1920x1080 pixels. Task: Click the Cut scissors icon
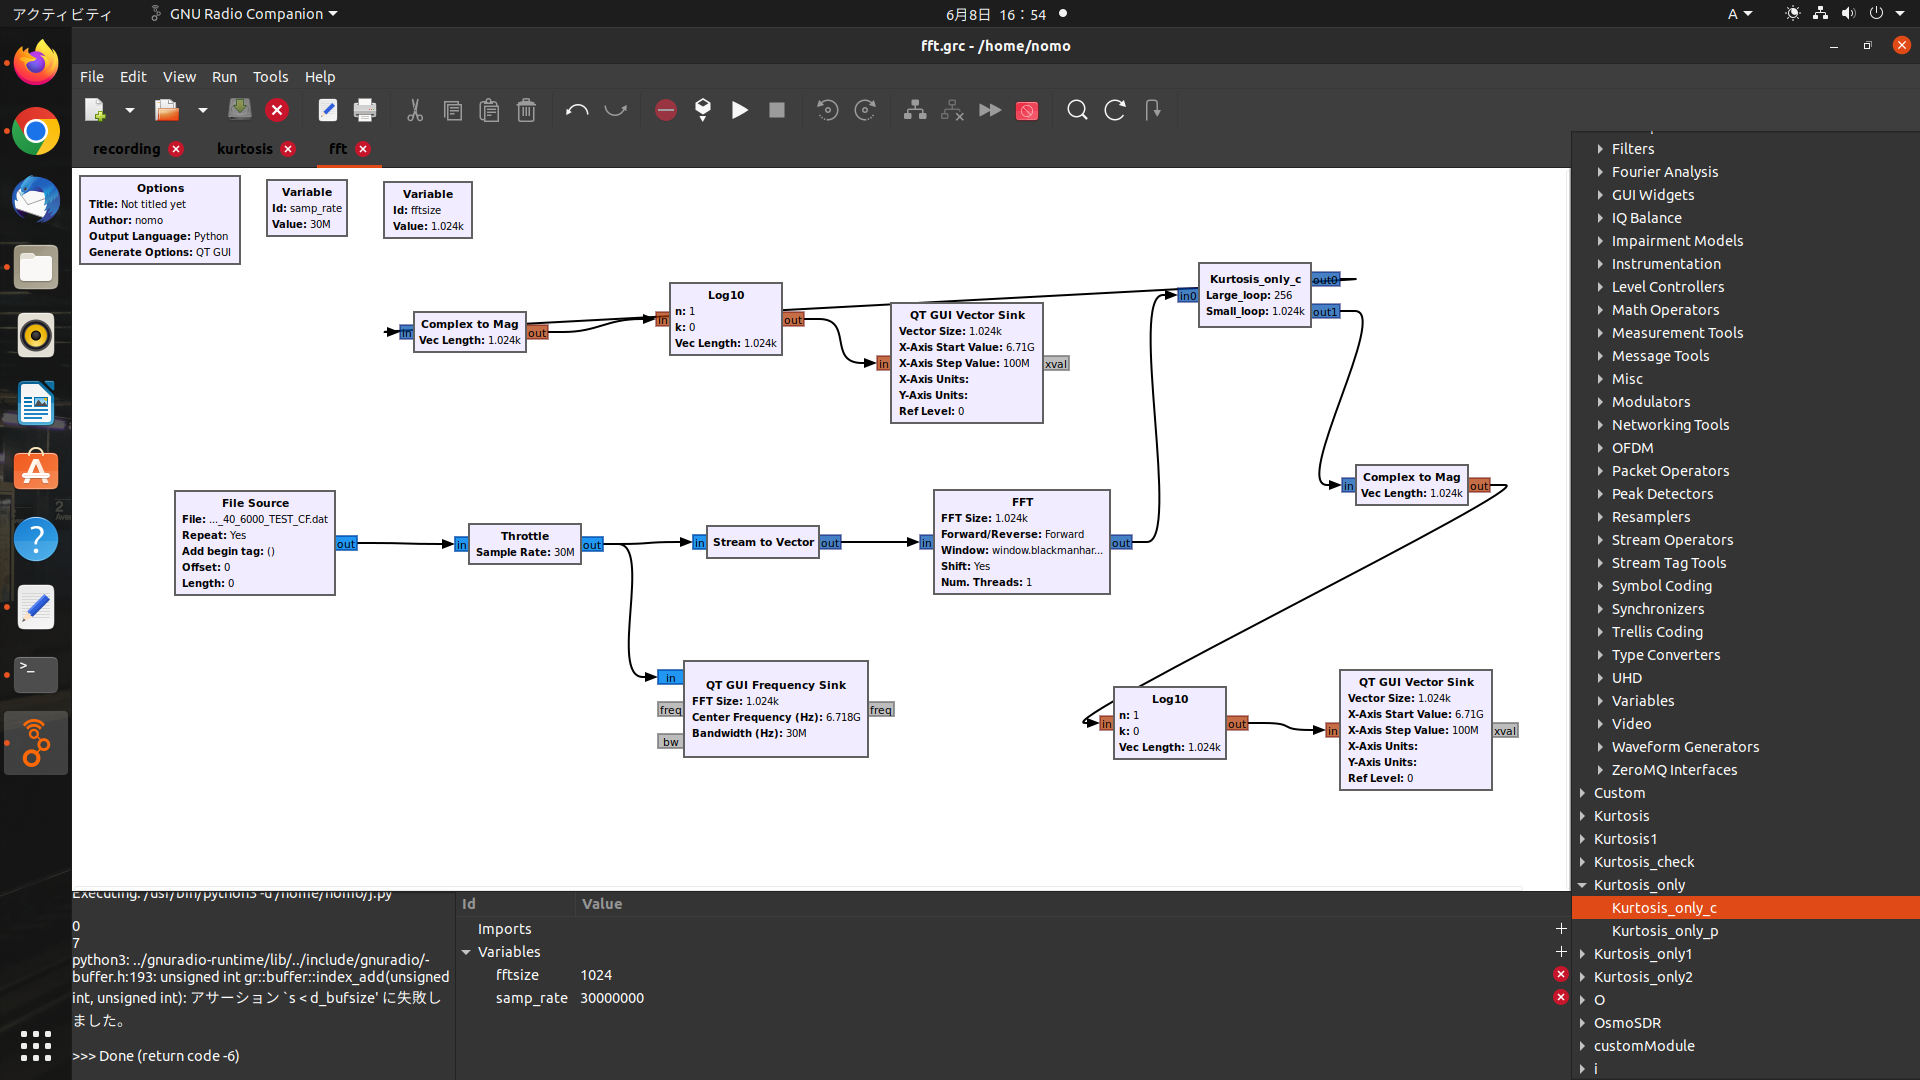(415, 110)
